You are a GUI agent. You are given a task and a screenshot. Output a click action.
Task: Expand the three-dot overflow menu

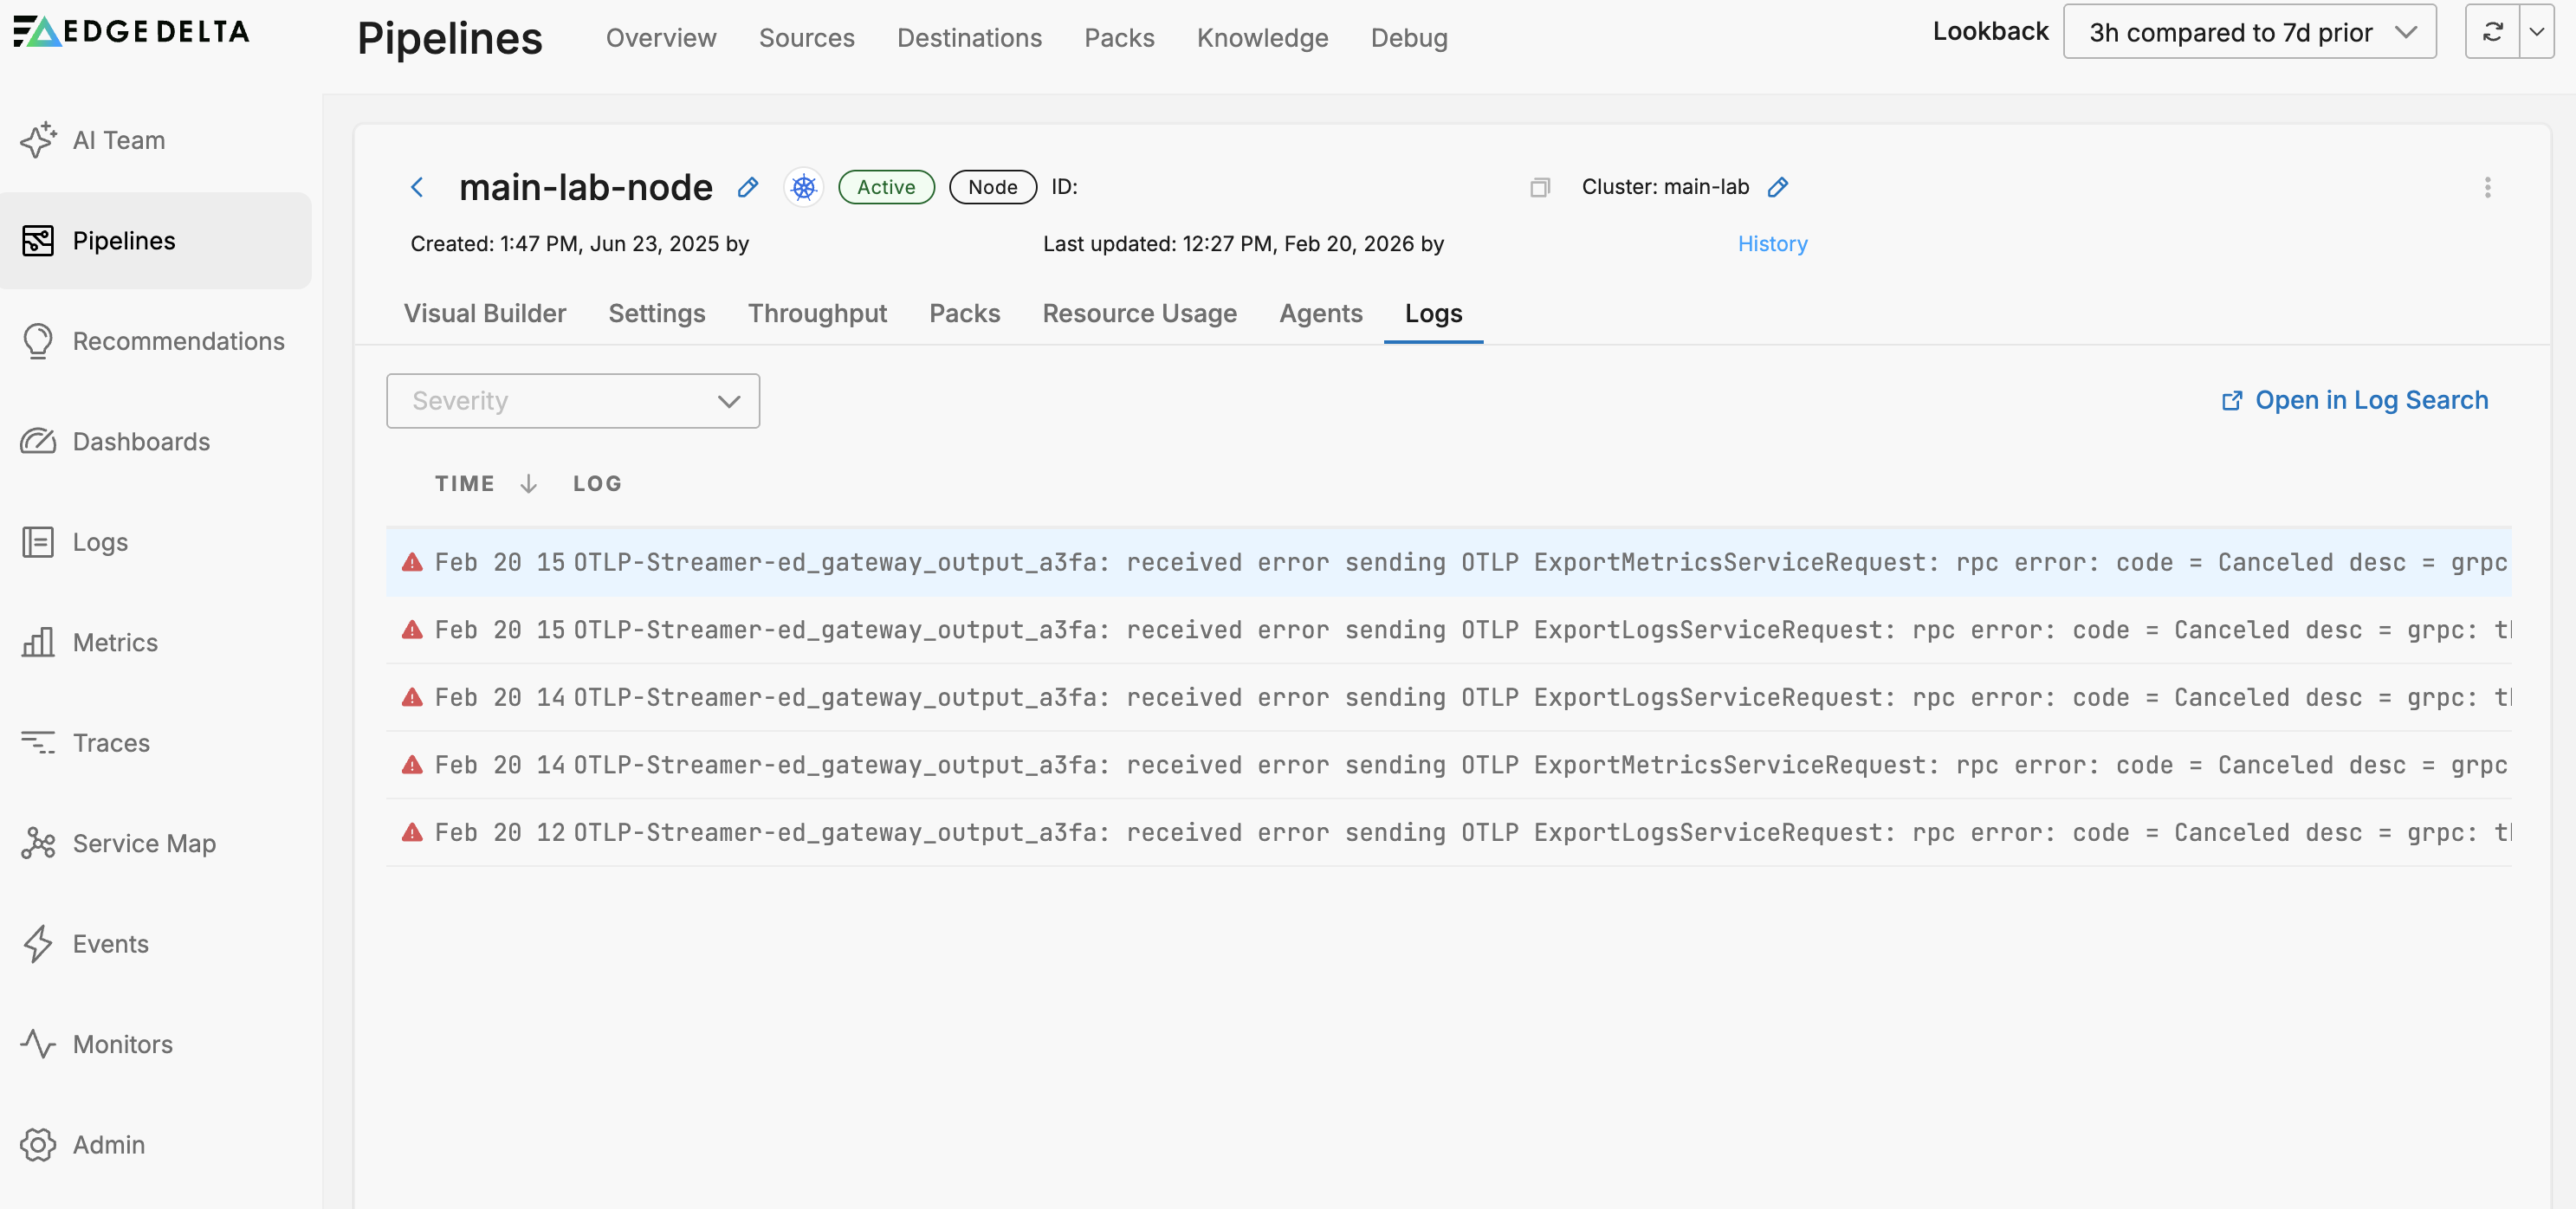pos(2487,187)
